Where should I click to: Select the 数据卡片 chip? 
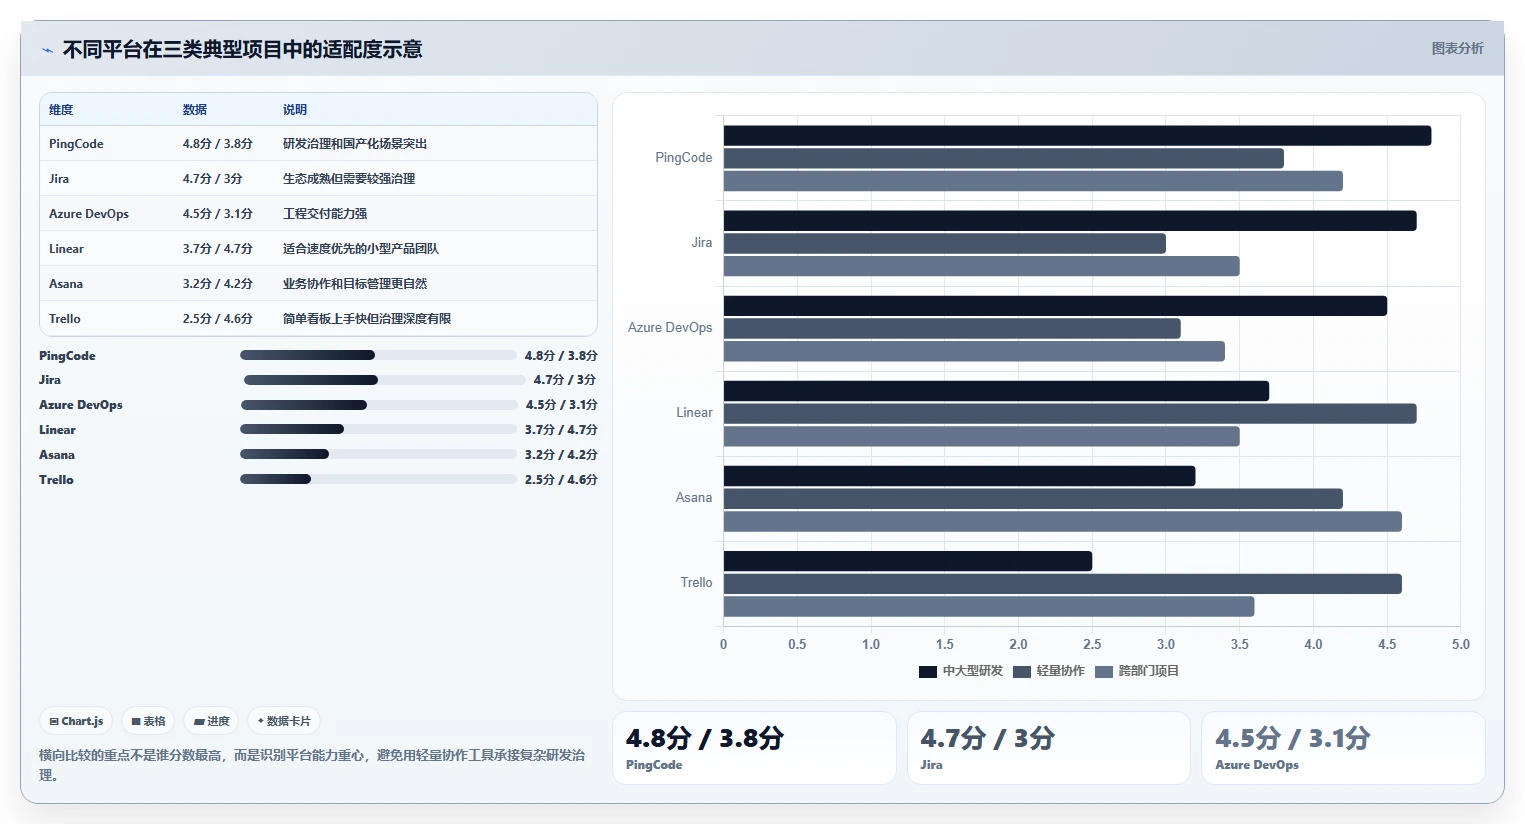pos(284,721)
